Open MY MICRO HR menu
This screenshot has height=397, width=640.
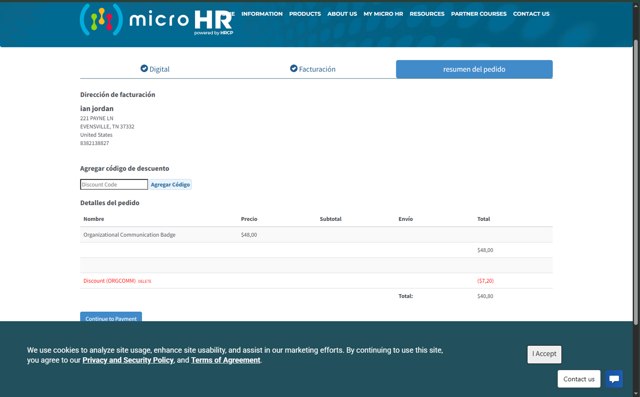click(383, 14)
